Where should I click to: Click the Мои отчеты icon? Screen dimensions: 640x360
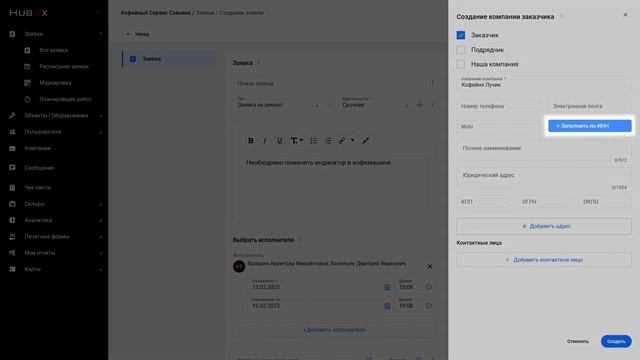(x=12, y=253)
